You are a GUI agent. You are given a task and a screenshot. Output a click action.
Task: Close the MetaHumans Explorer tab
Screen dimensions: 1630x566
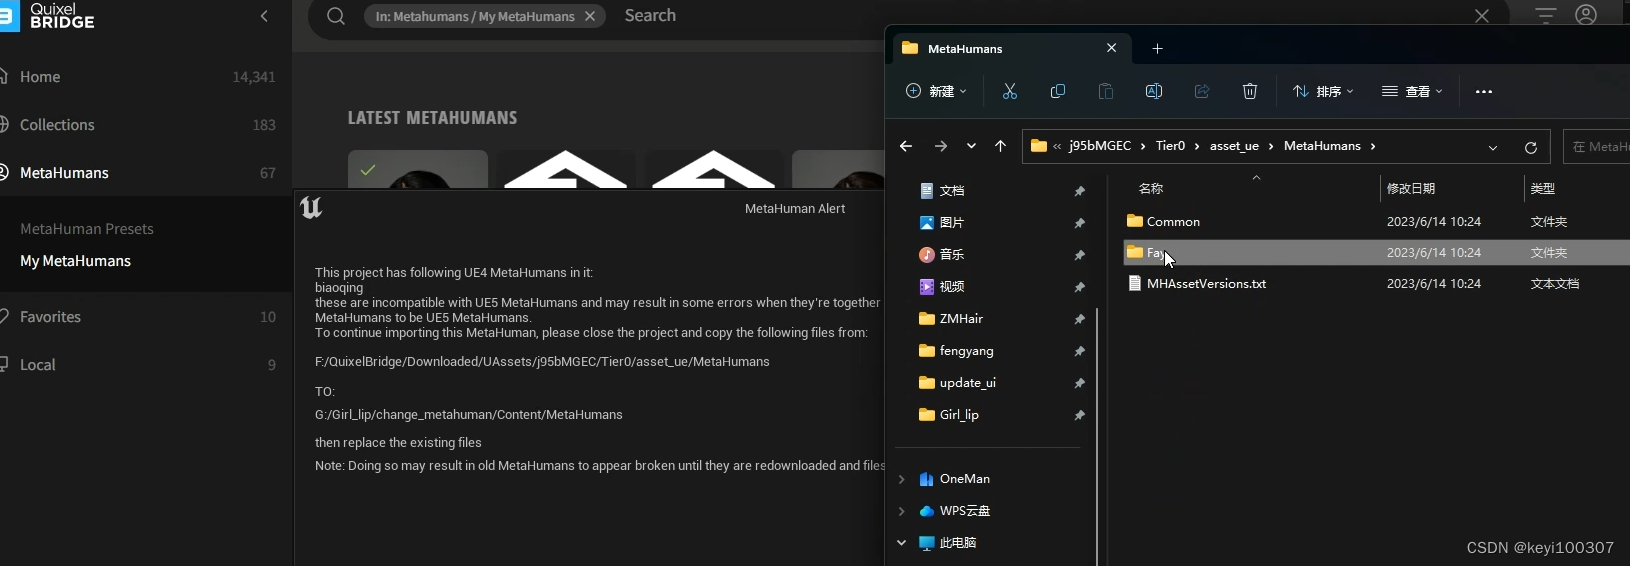1111,48
